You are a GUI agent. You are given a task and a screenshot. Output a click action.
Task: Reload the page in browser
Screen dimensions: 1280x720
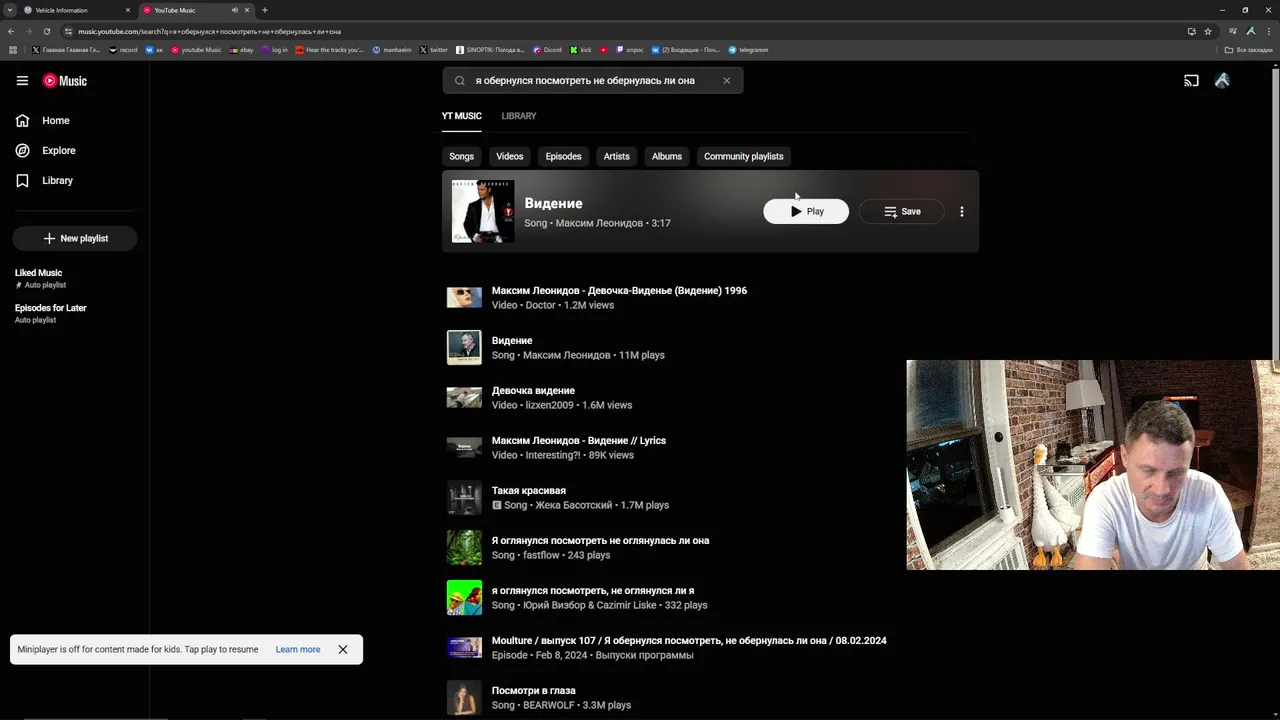coord(46,31)
